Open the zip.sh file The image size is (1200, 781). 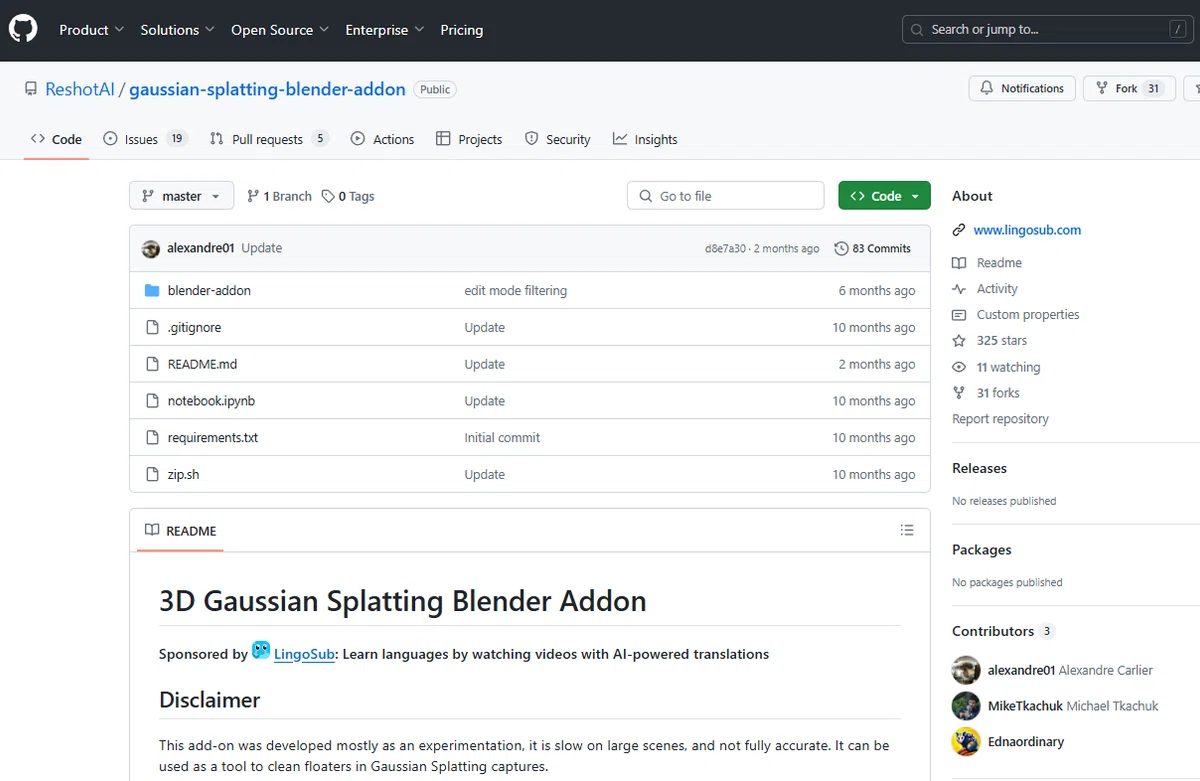(x=183, y=474)
